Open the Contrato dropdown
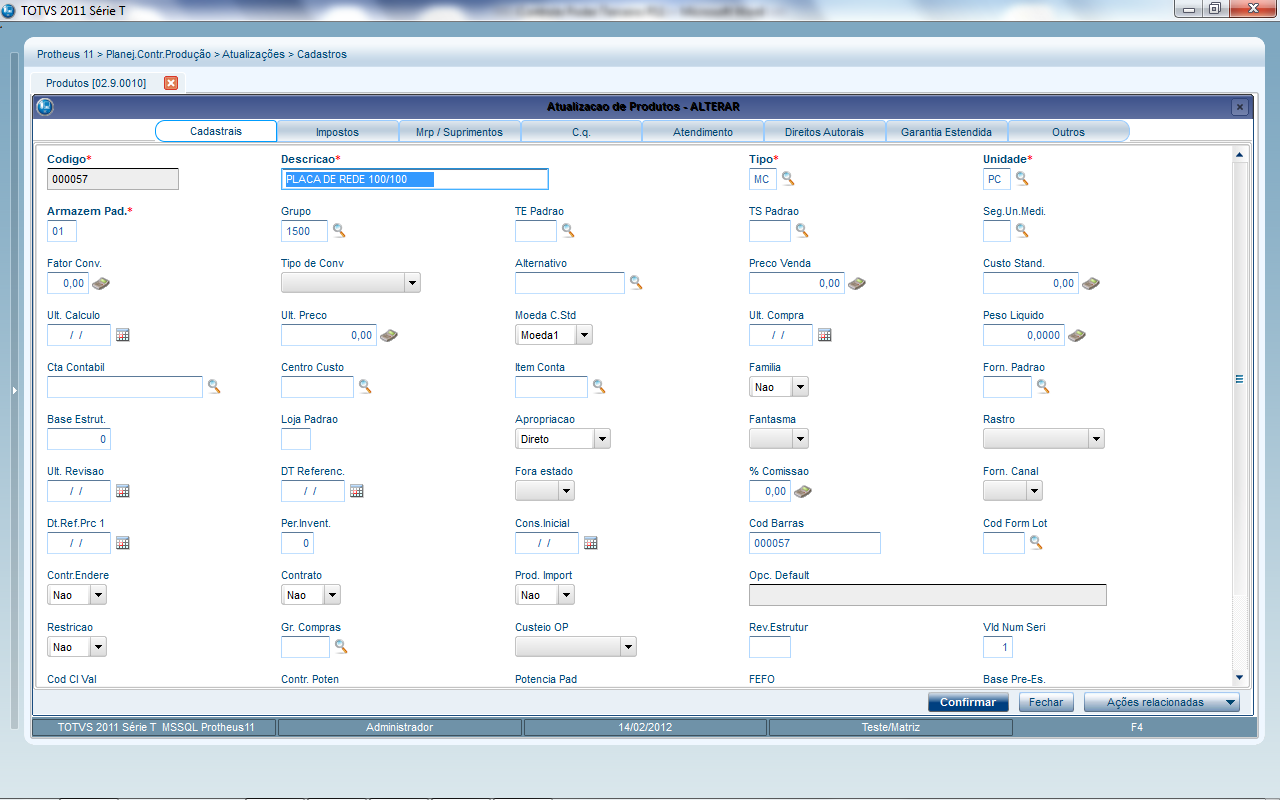 pyautogui.click(x=332, y=595)
